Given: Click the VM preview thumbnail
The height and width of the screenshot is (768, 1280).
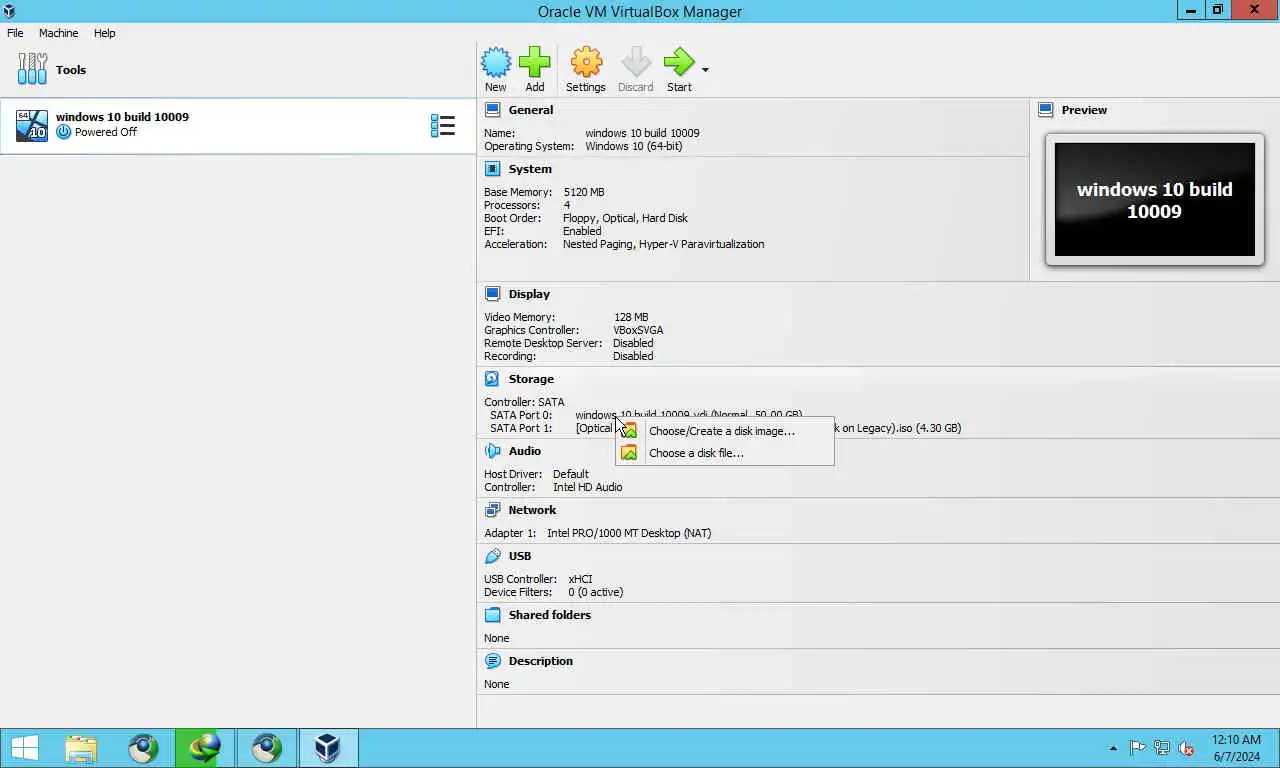Looking at the screenshot, I should [1155, 200].
